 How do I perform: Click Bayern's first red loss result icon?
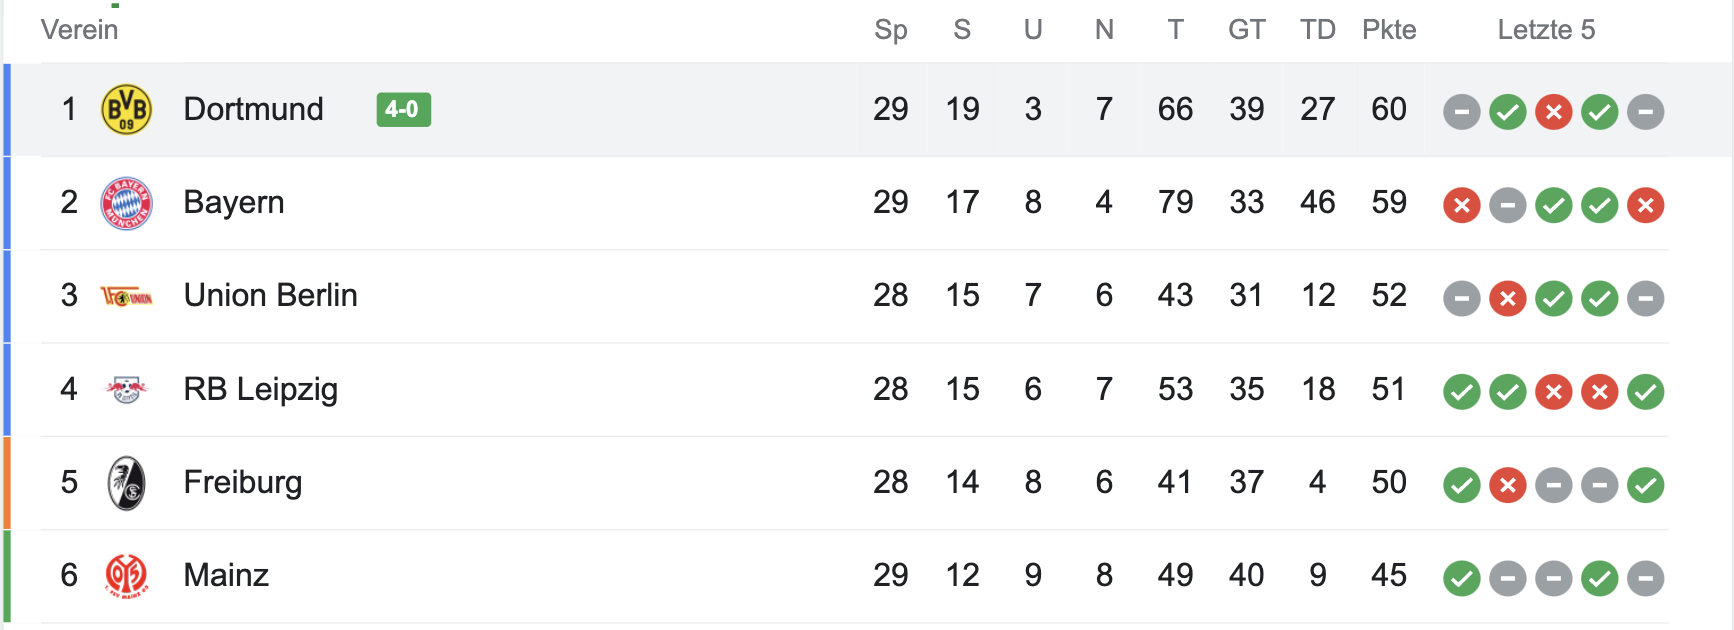(1461, 205)
